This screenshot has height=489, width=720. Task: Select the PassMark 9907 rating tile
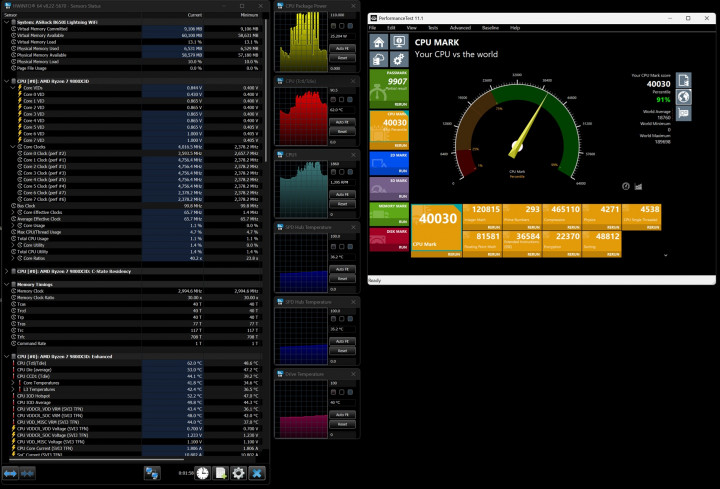click(389, 89)
